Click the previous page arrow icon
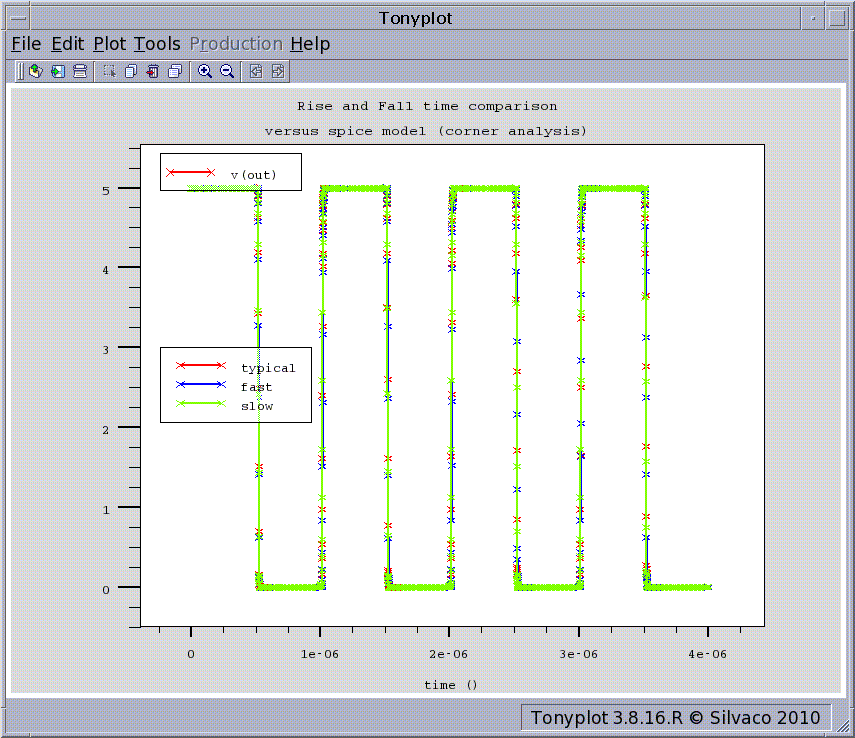 click(x=256, y=71)
